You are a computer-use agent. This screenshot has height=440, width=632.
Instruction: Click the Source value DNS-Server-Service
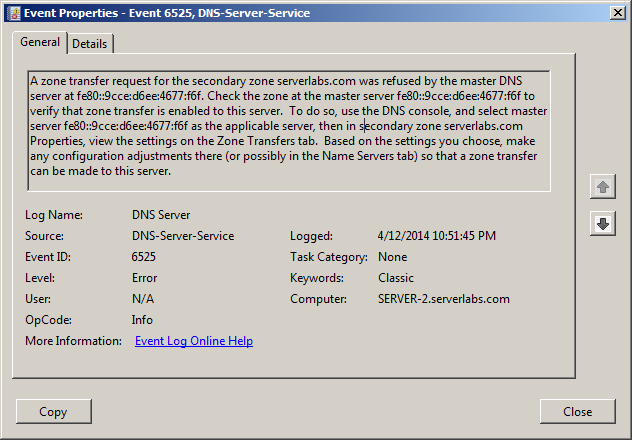(183, 236)
